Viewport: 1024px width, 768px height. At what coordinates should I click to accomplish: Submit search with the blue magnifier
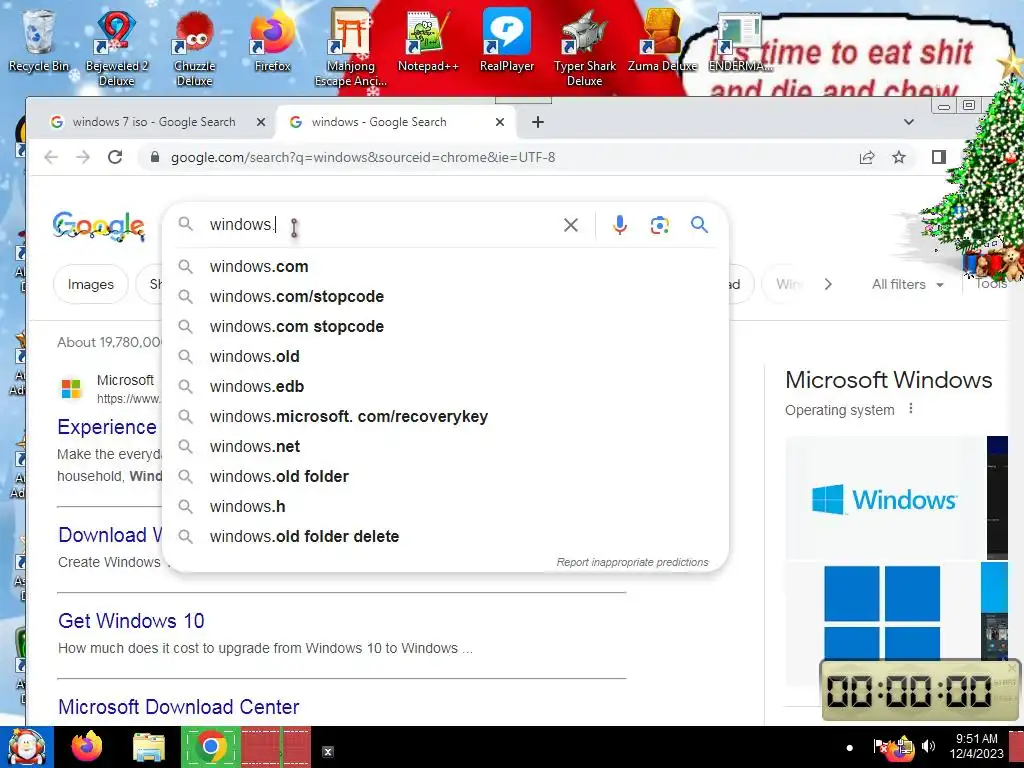point(699,225)
